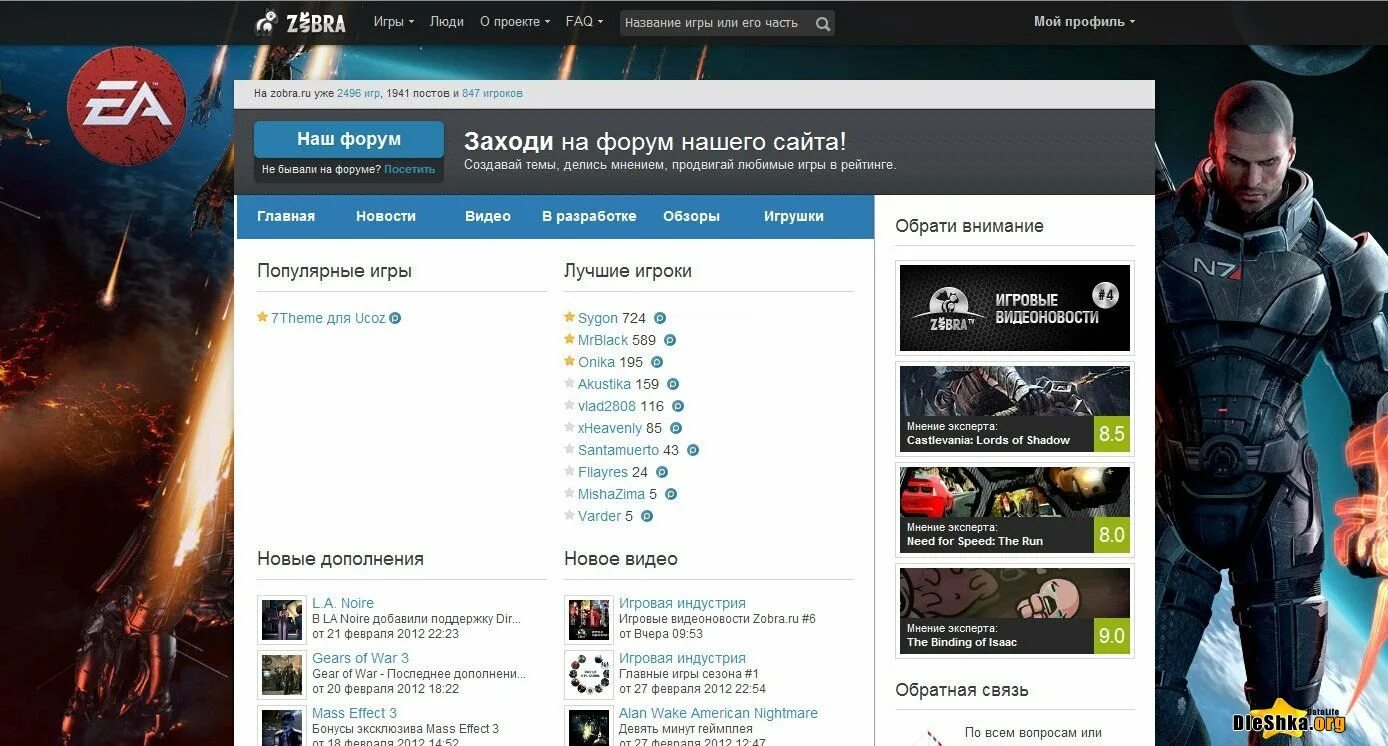Screen dimensions: 1388x746
Task: Click grey star next to Fllayres
Action: click(x=569, y=471)
